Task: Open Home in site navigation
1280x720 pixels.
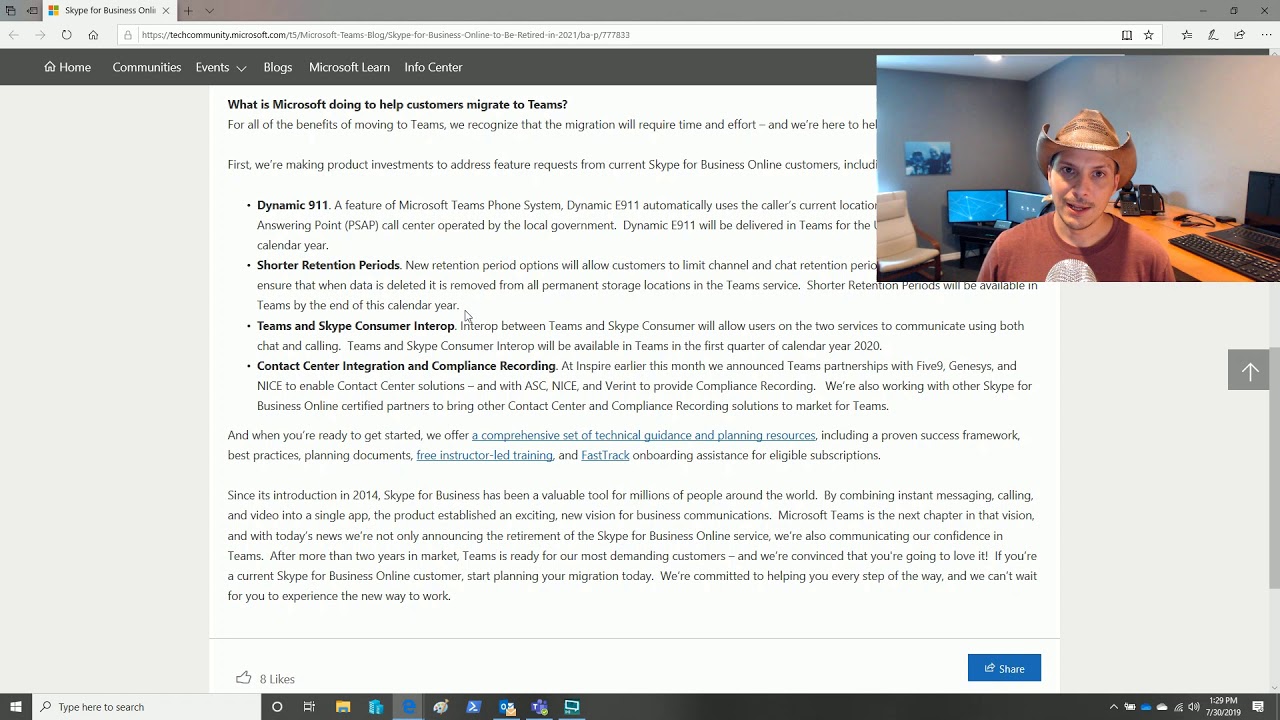Action: pos(67,67)
